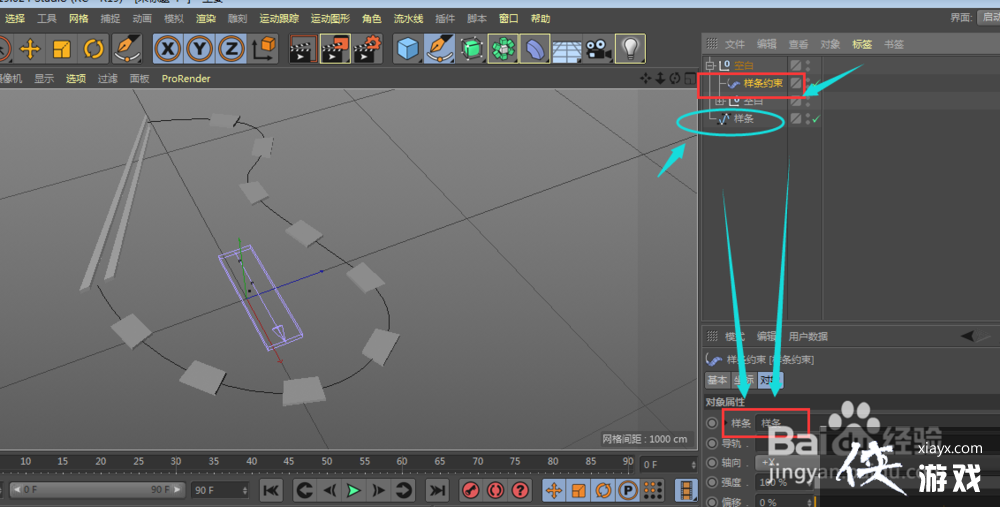Open render settings gear clapperboard
The image size is (1000, 507).
pos(367,48)
